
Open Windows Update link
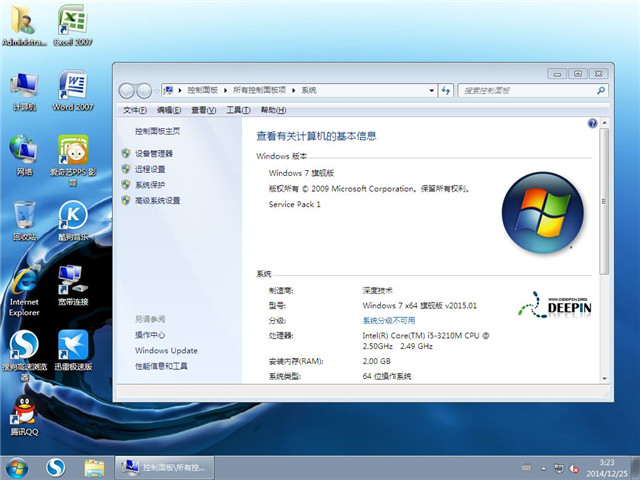click(x=166, y=350)
